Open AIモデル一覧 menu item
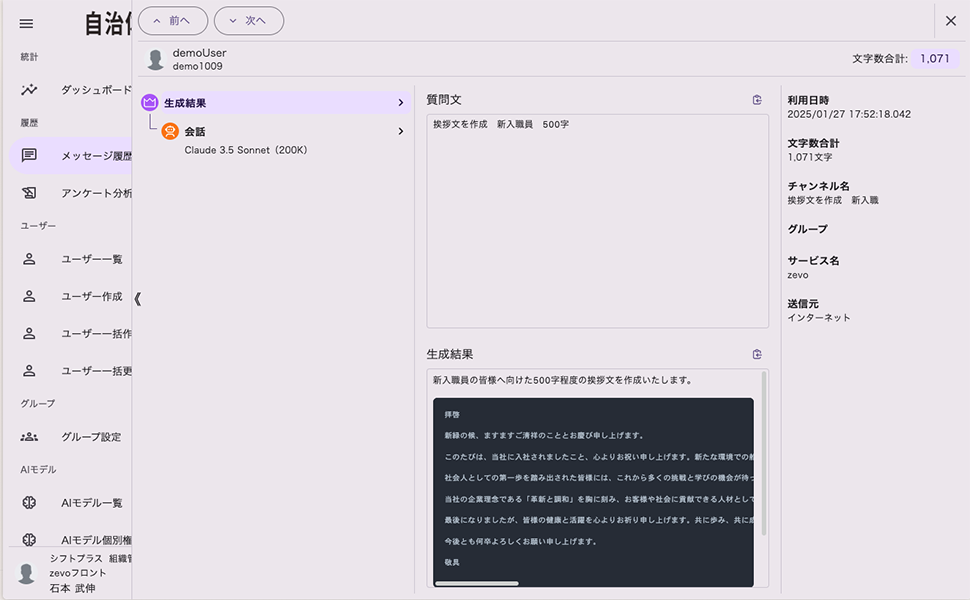The width and height of the screenshot is (970, 600). tap(71, 503)
